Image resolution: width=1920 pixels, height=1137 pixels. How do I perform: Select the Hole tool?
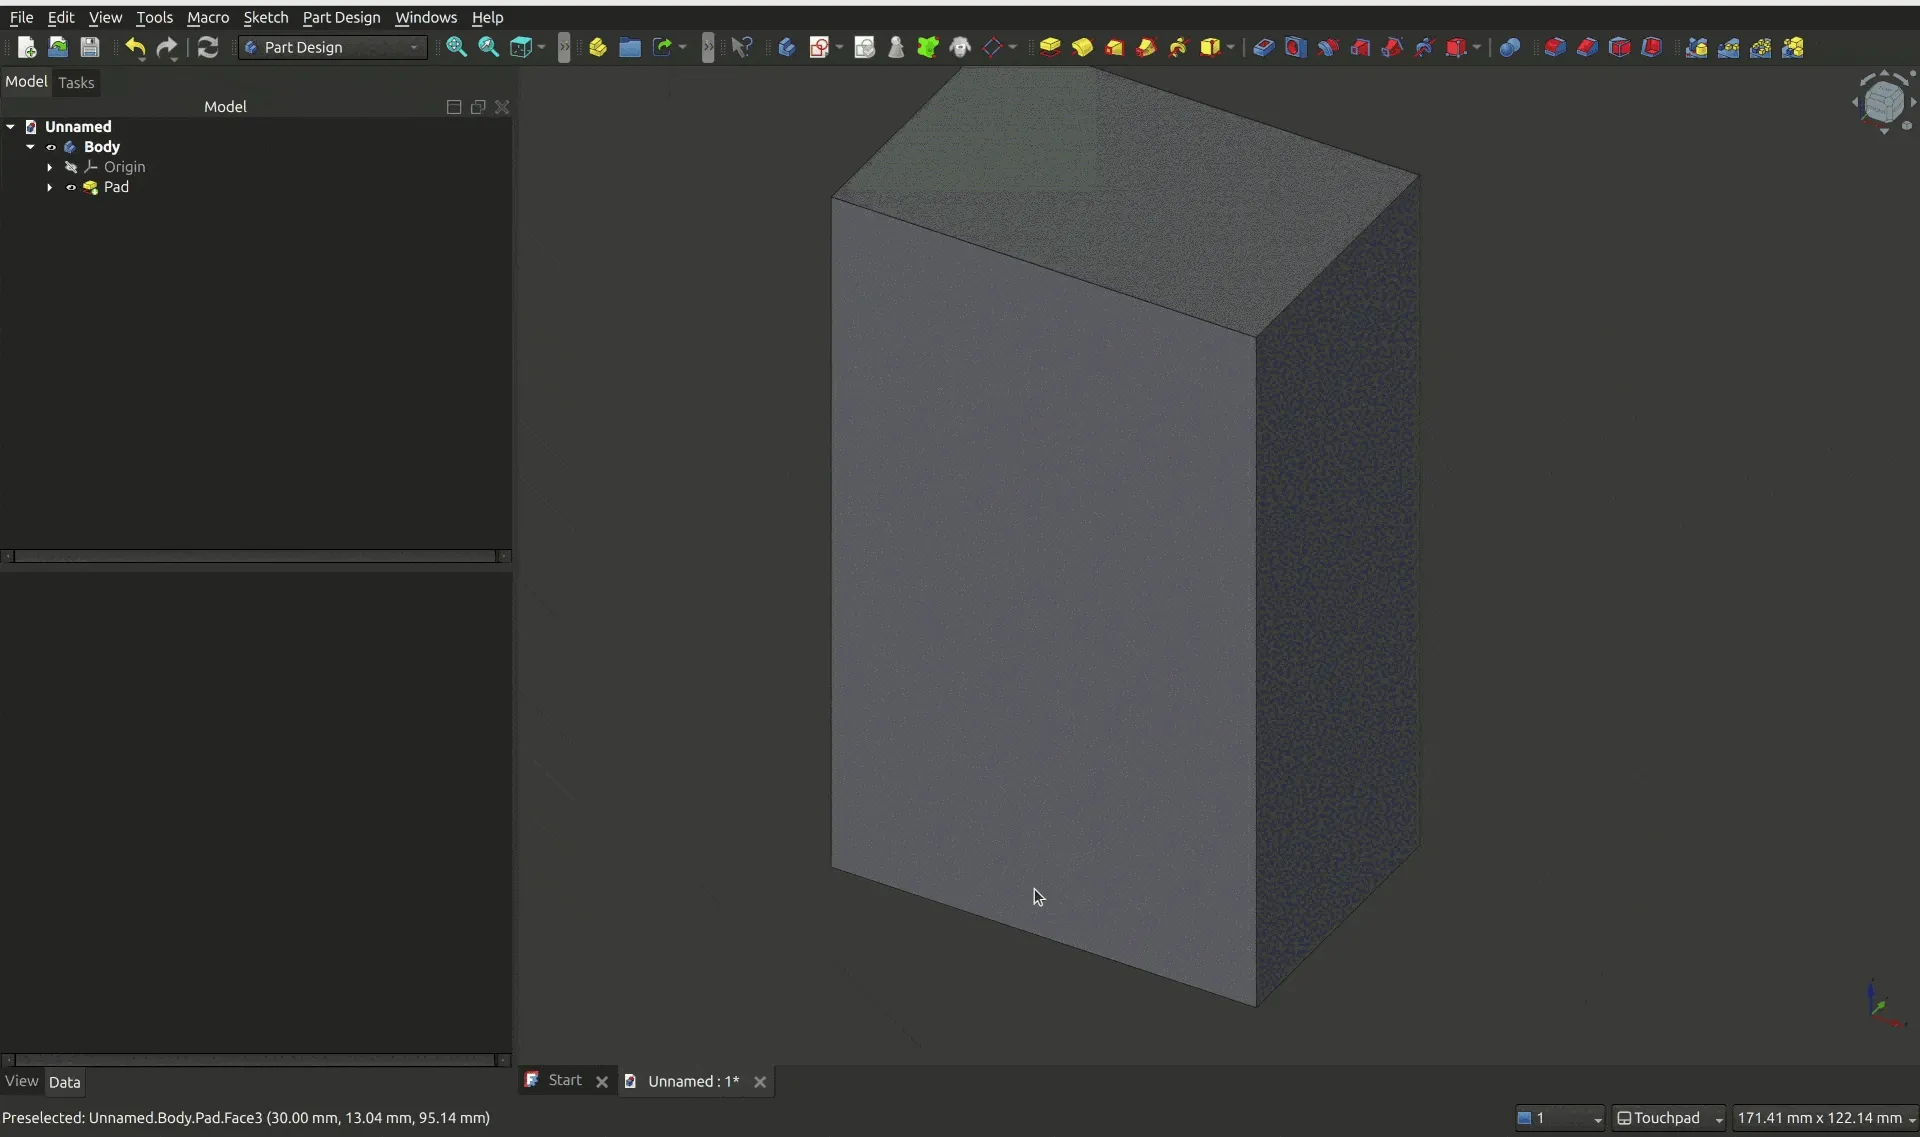pyautogui.click(x=1296, y=47)
